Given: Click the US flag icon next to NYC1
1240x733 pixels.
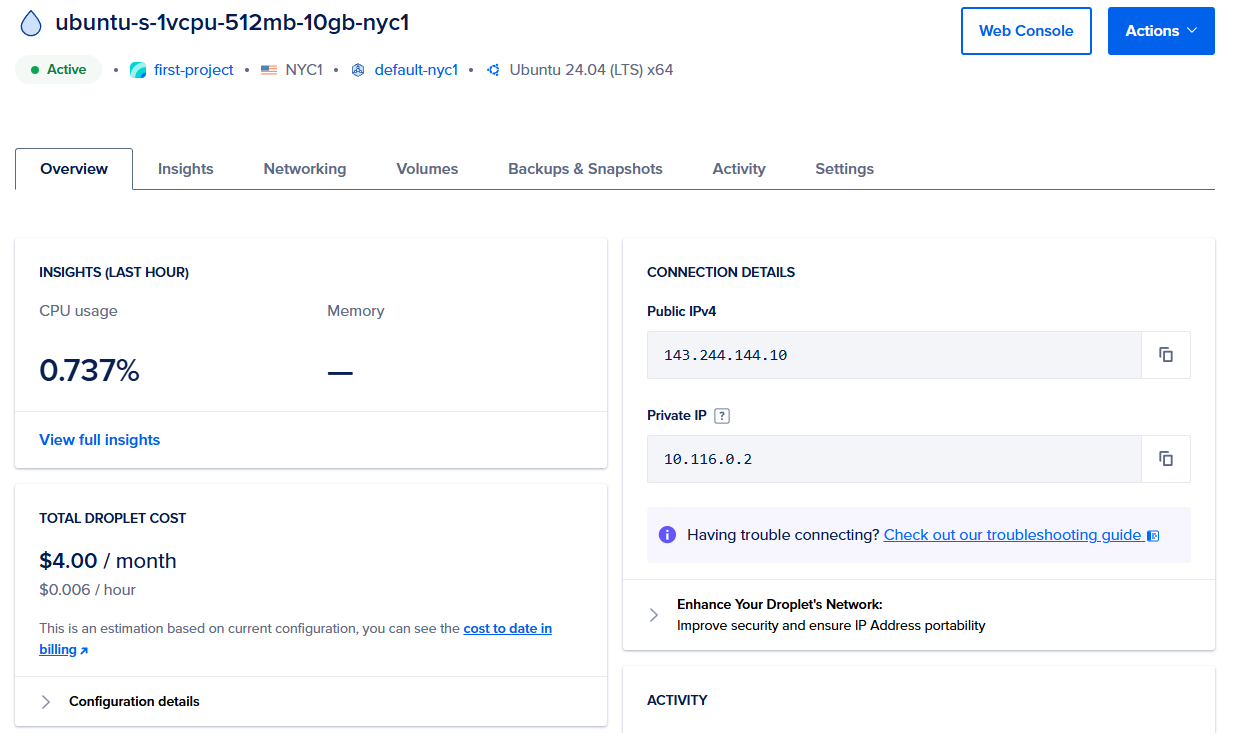Looking at the screenshot, I should (268, 70).
